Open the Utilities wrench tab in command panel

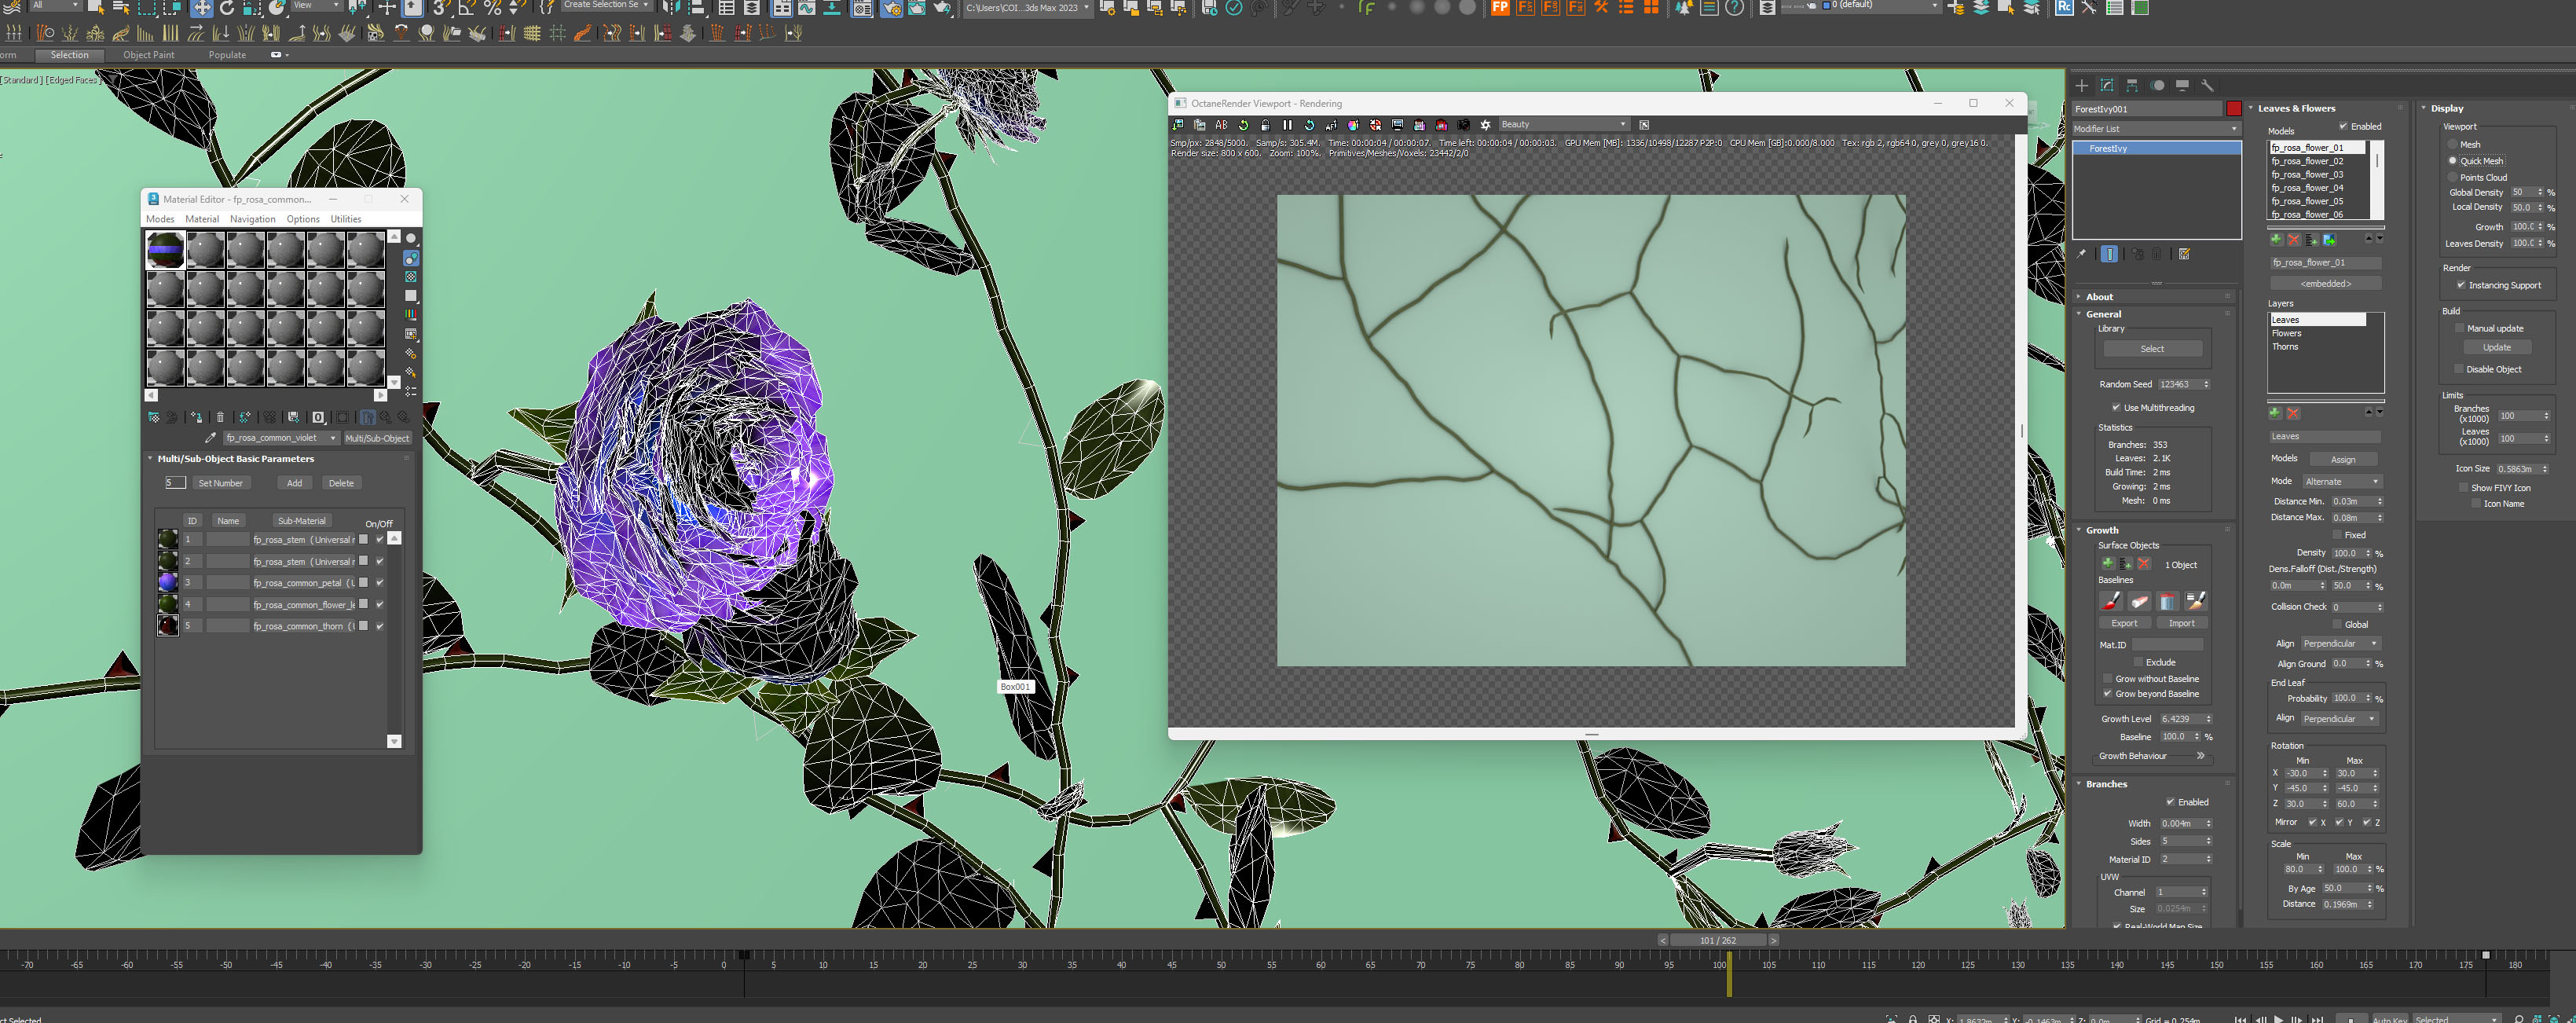(2207, 86)
